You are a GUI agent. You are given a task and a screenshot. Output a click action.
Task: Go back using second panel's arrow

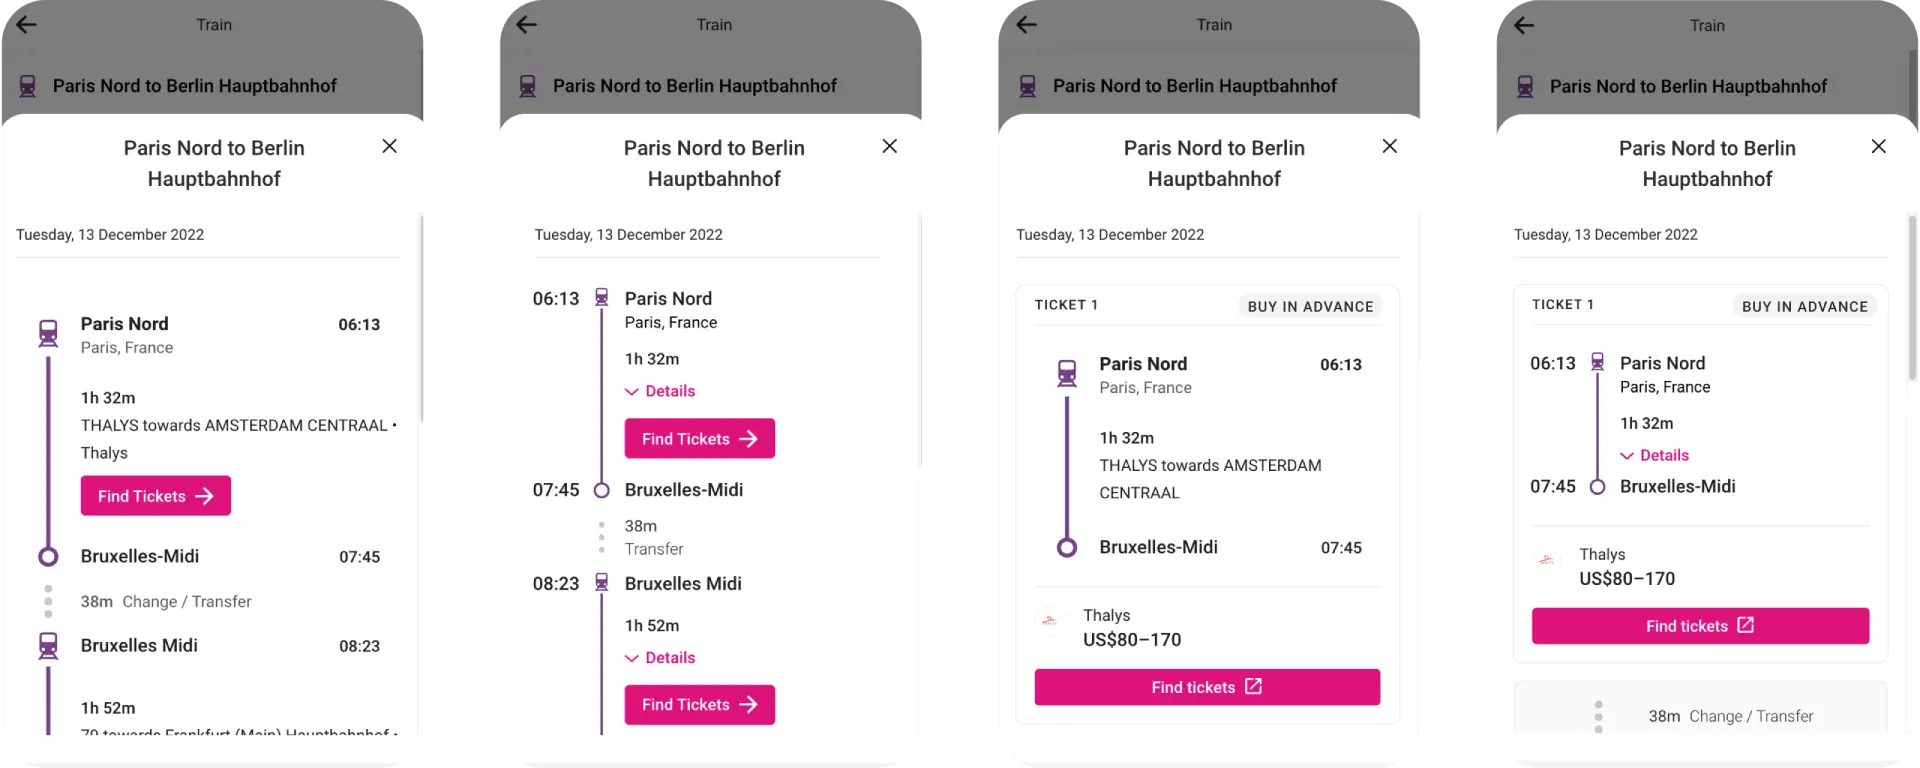click(527, 25)
